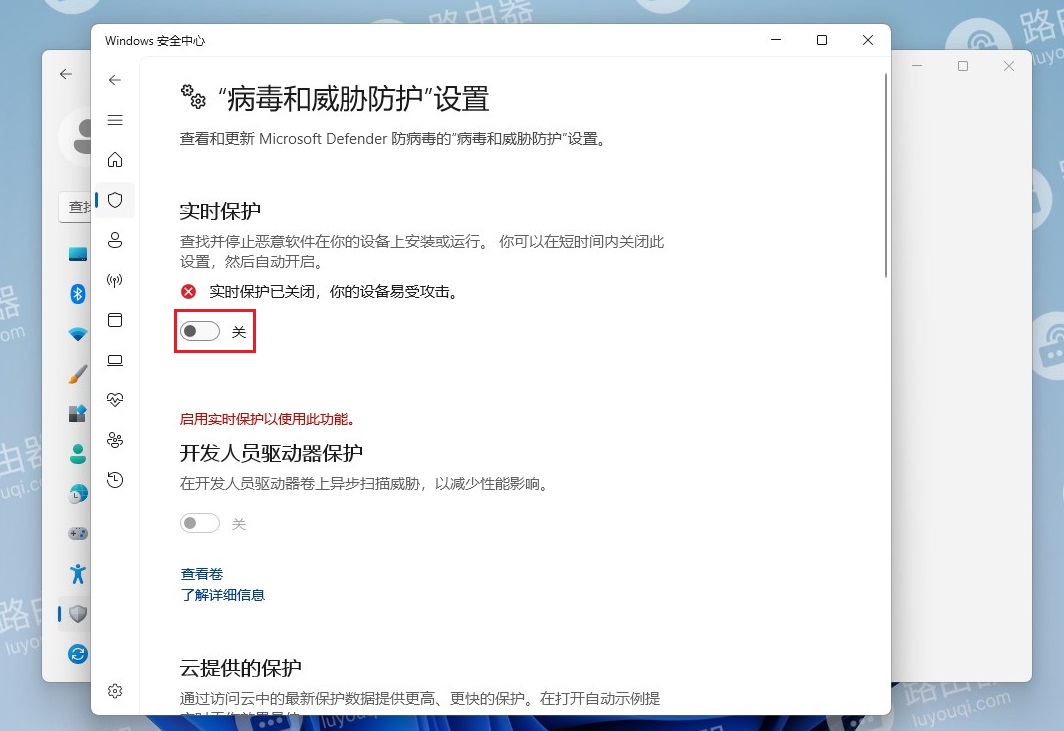Turn on real-time protection toggle
The height and width of the screenshot is (731, 1064).
pyautogui.click(x=200, y=331)
